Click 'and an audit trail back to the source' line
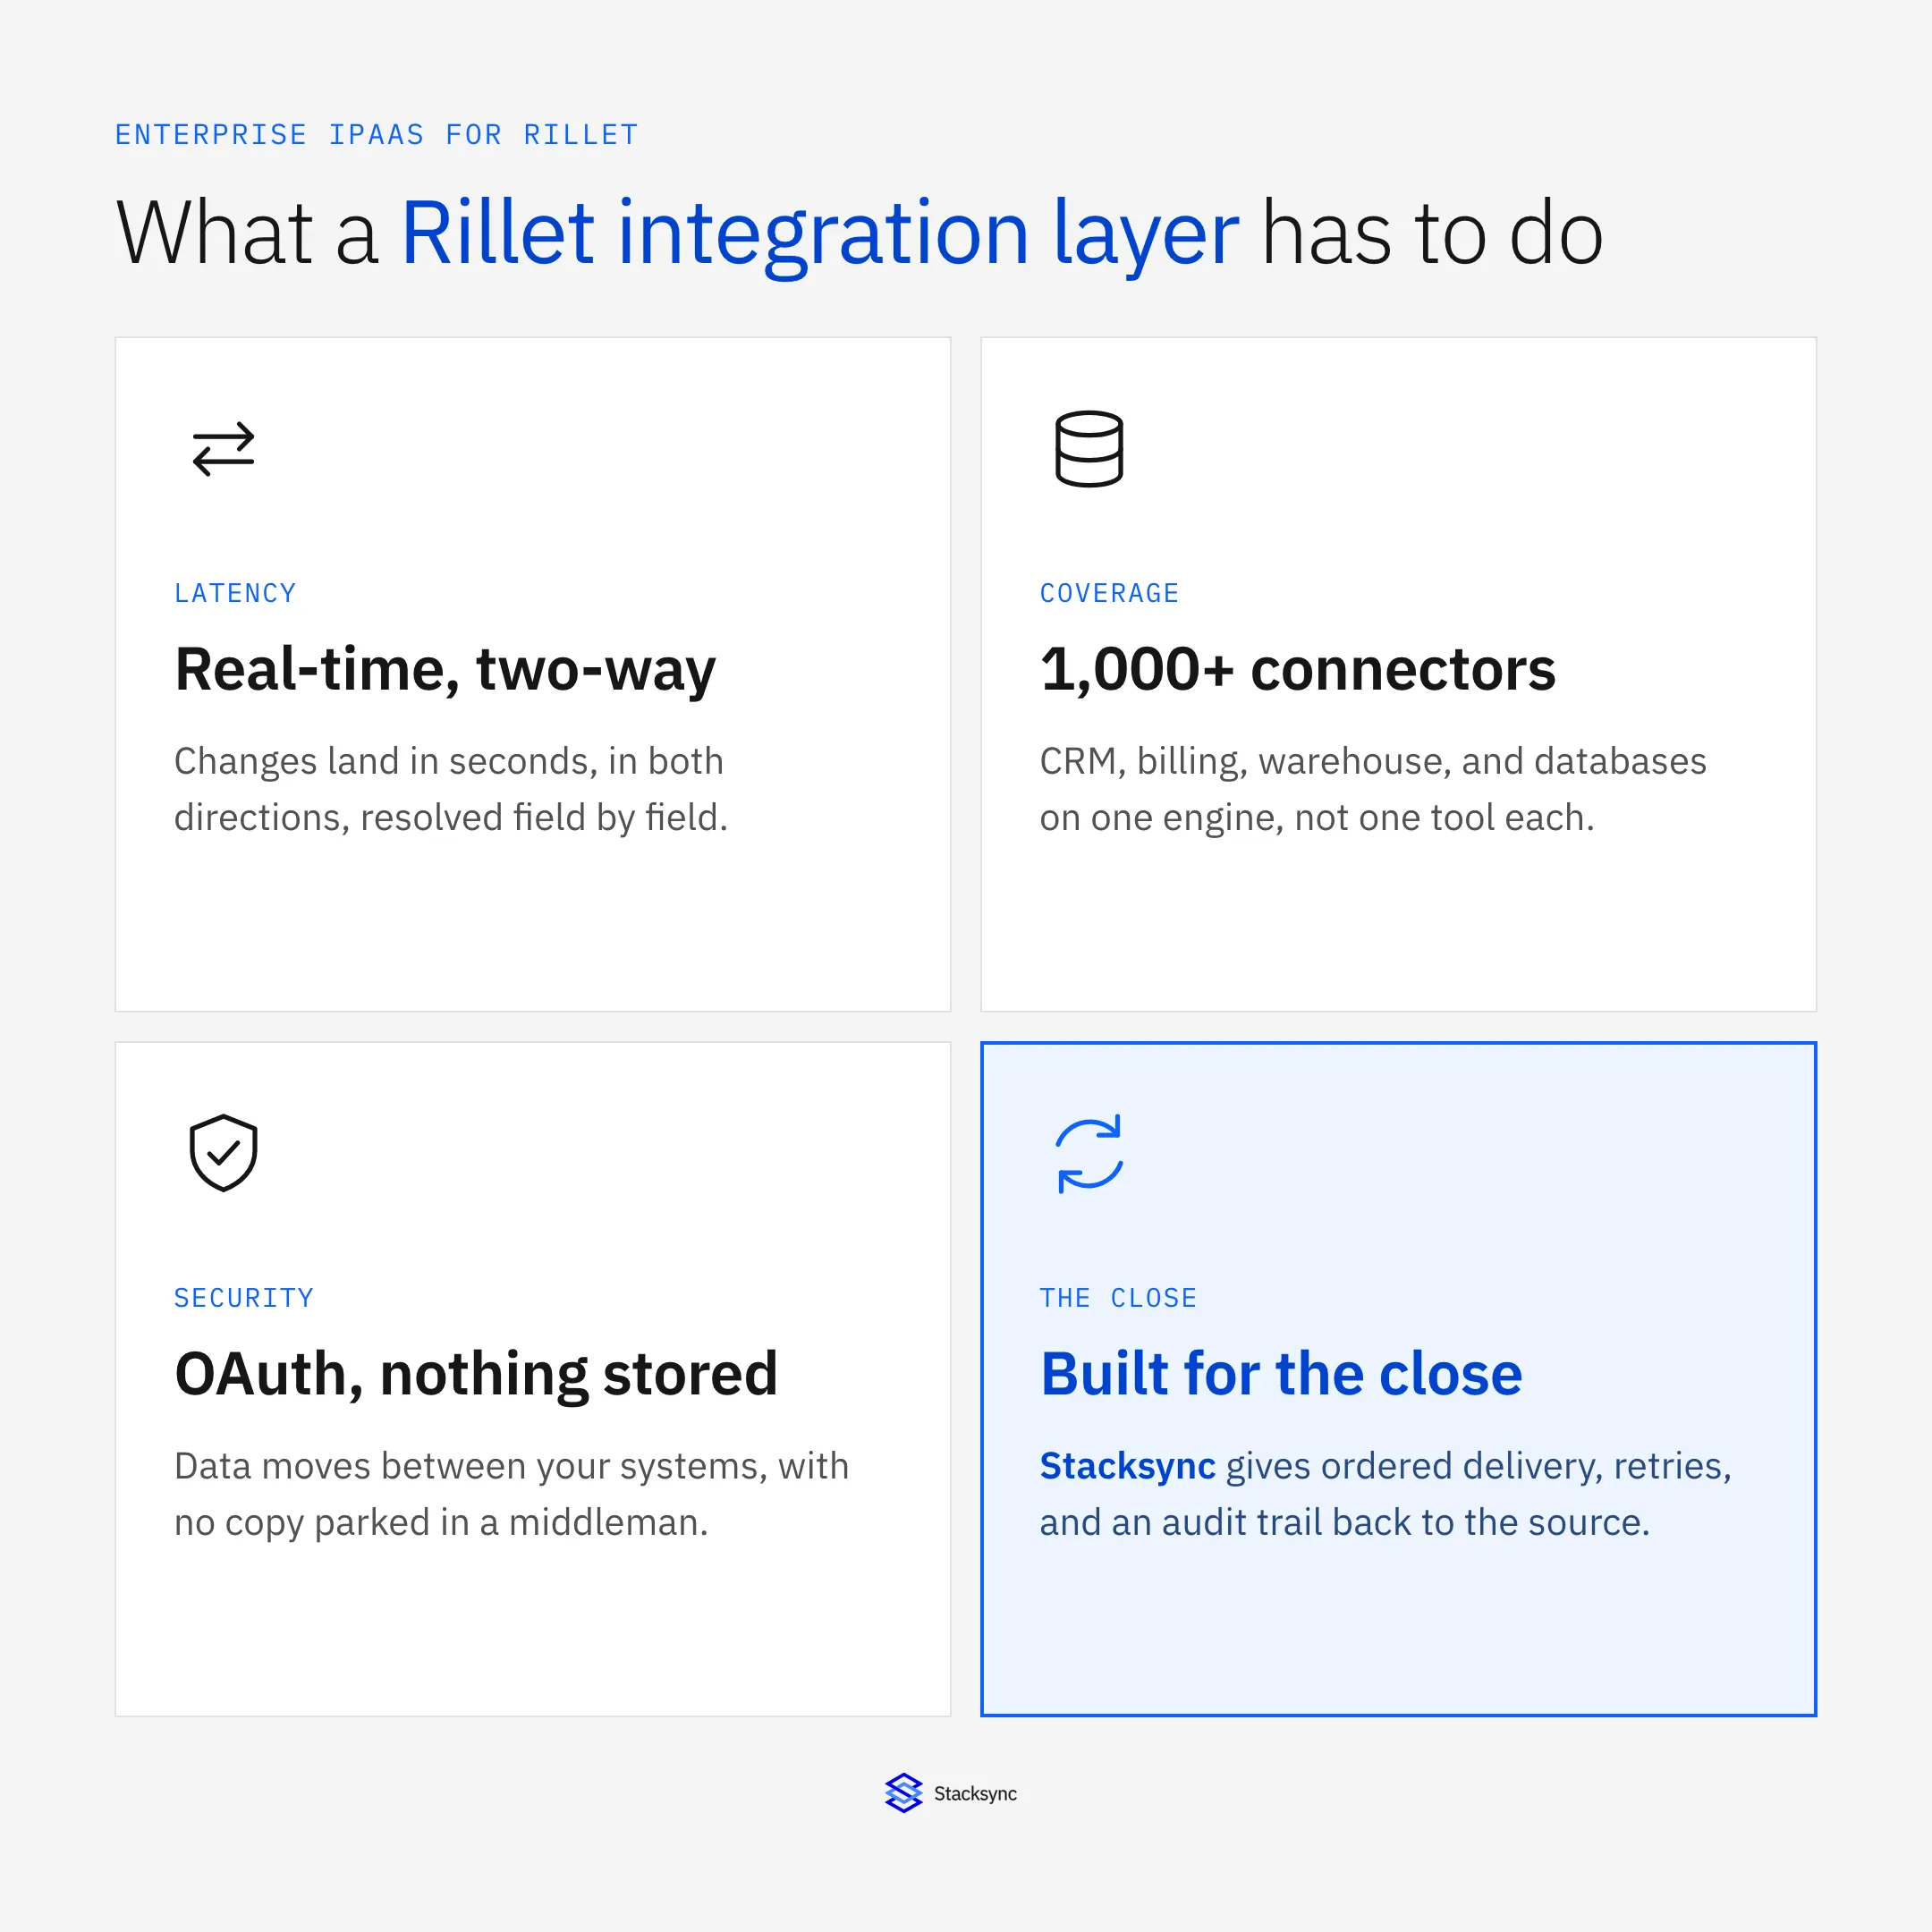The height and width of the screenshot is (1932, 1932). click(1344, 1522)
